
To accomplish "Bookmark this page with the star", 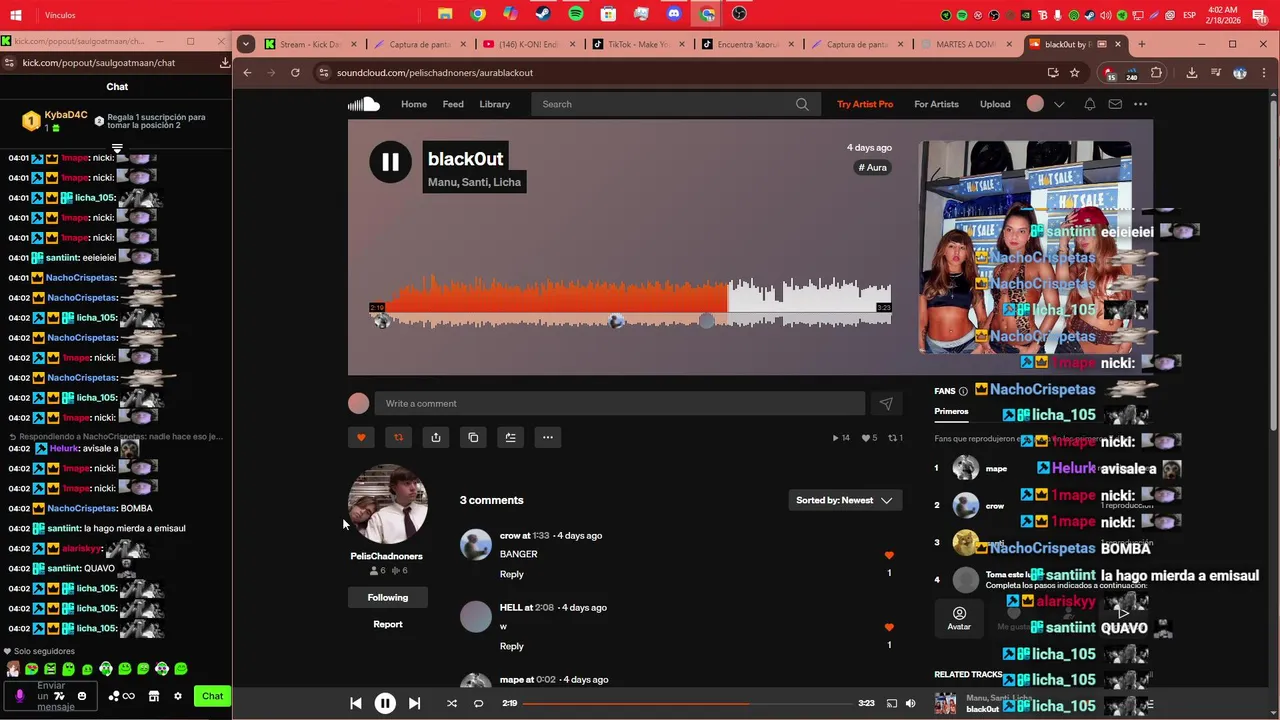I will (x=1074, y=72).
